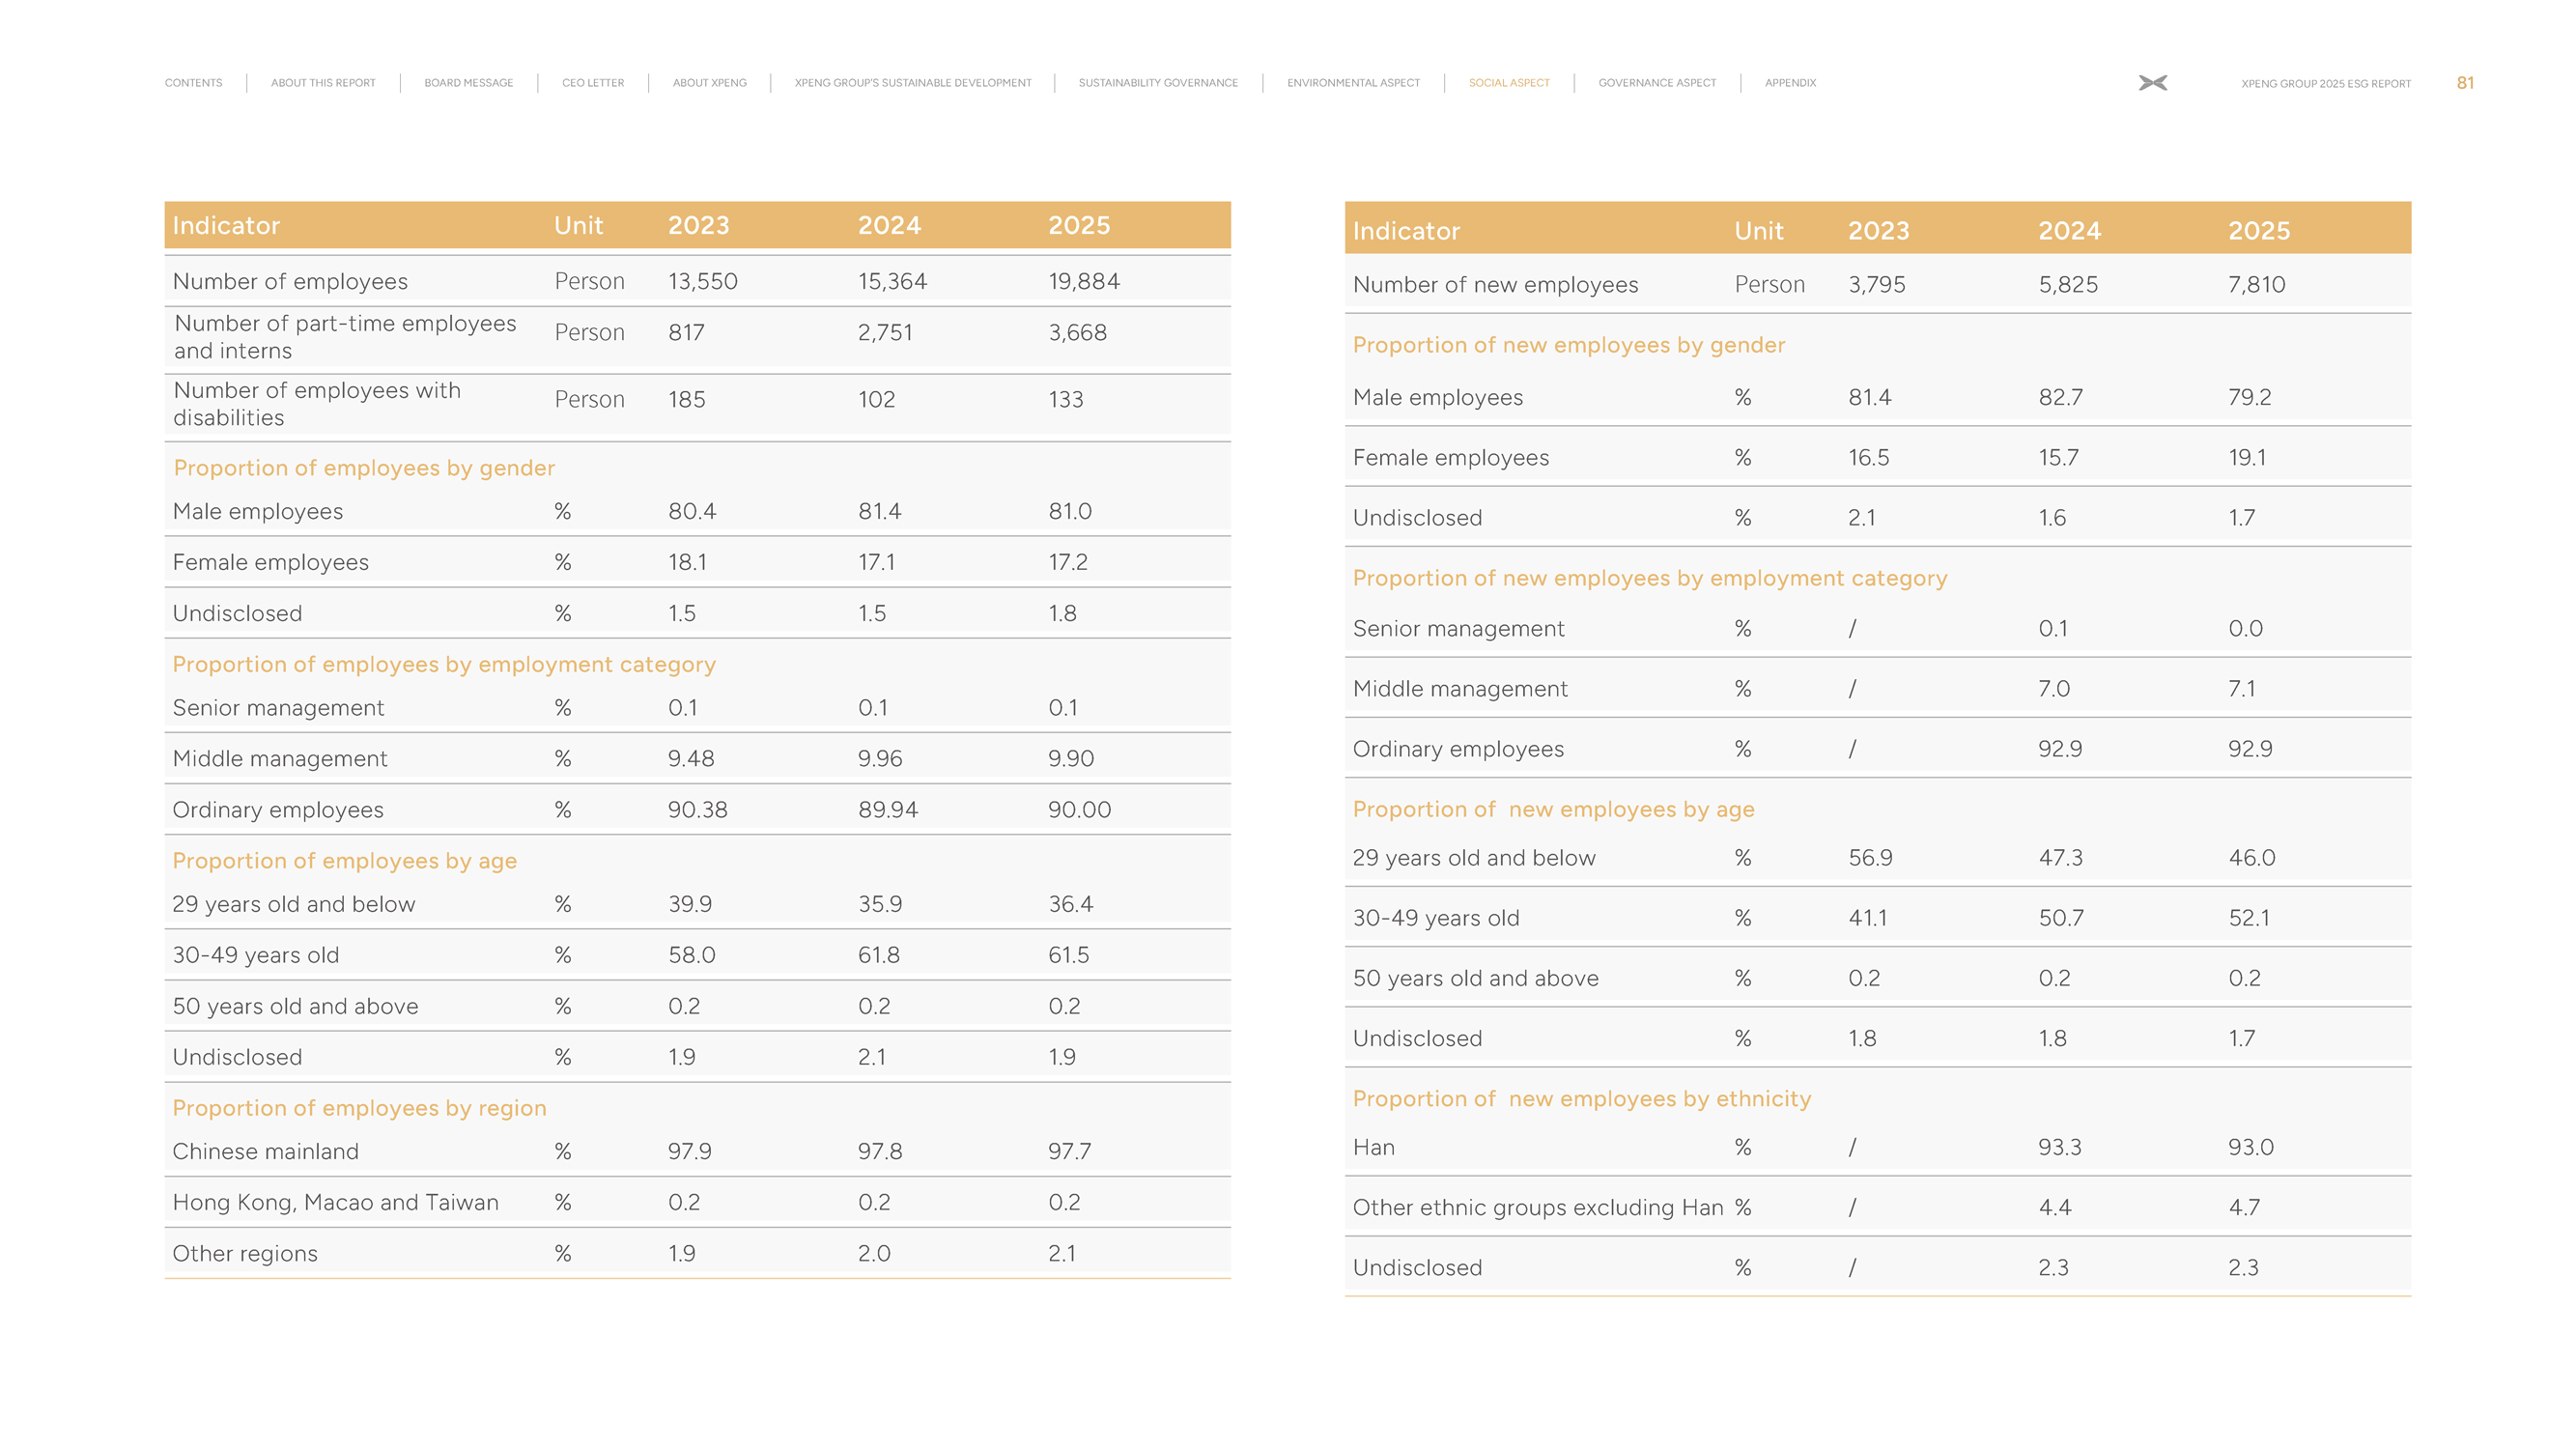The width and height of the screenshot is (2576, 1449).
Task: Click the 19,884 employees value for 2025
Action: coord(1083,282)
